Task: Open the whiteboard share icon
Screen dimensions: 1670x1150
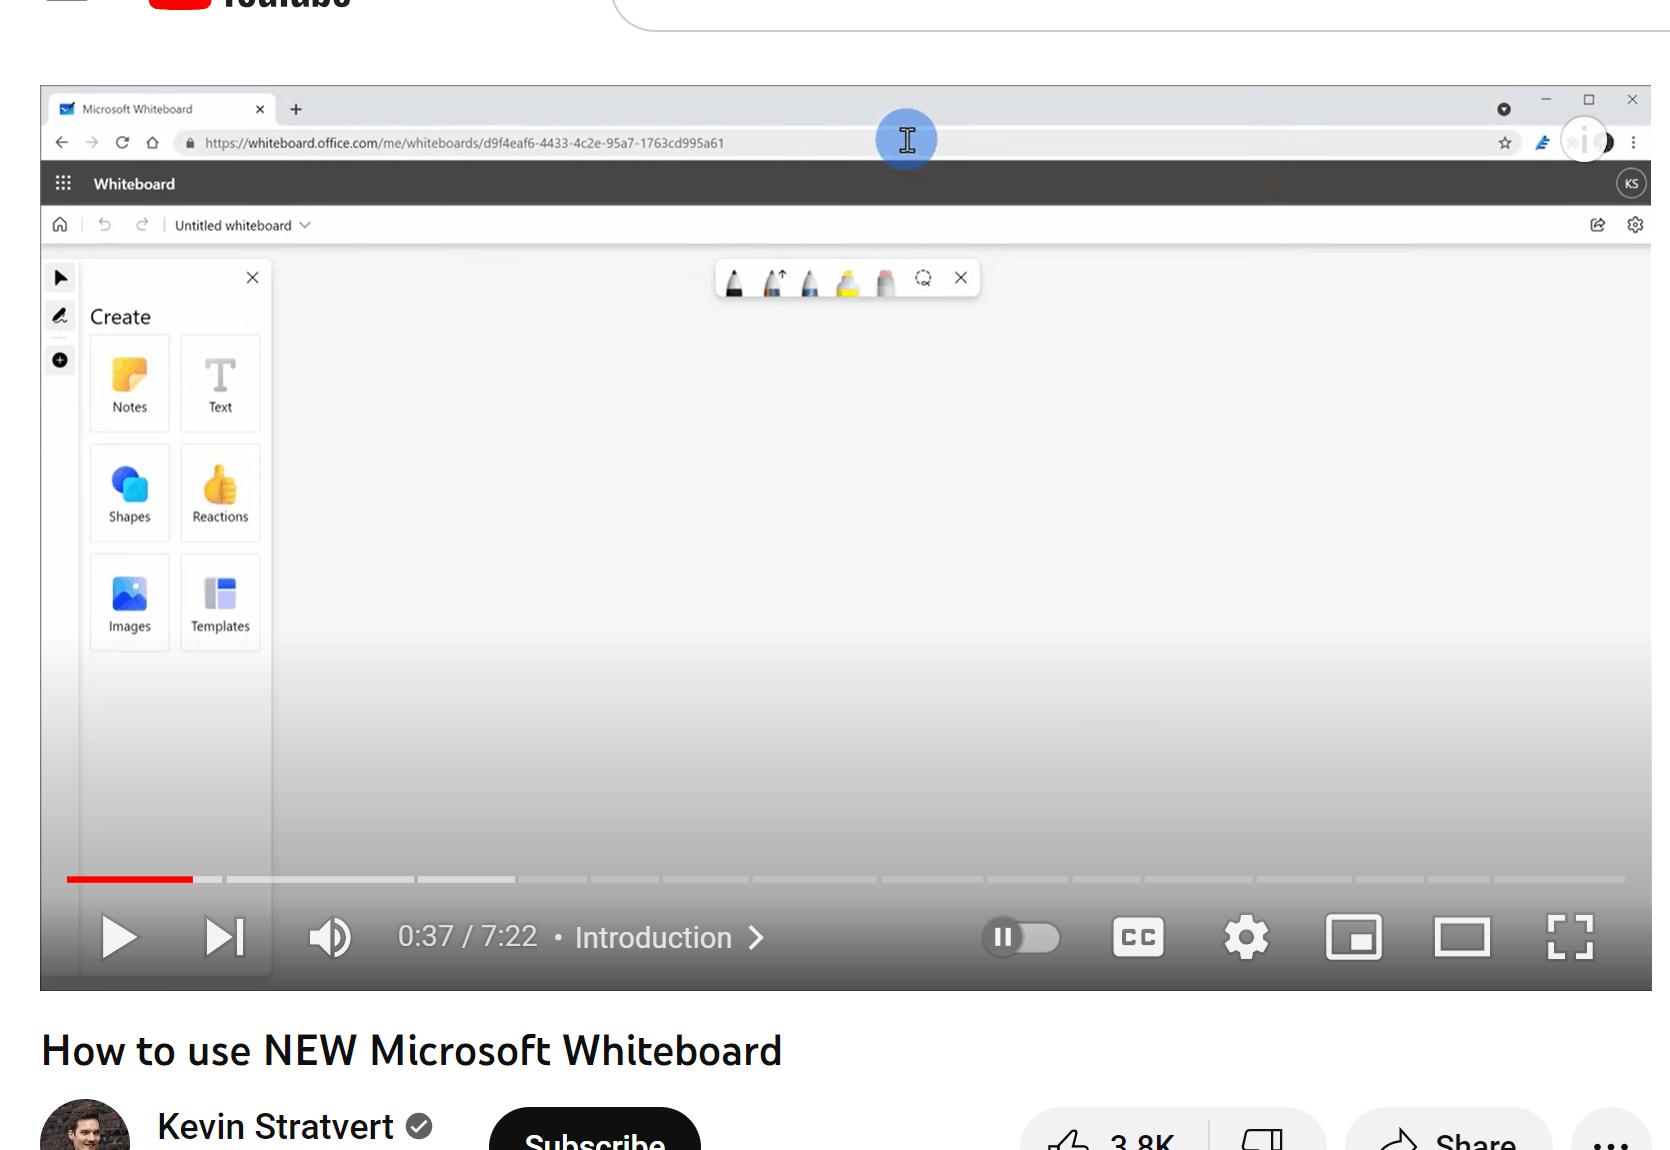Action: click(x=1598, y=225)
